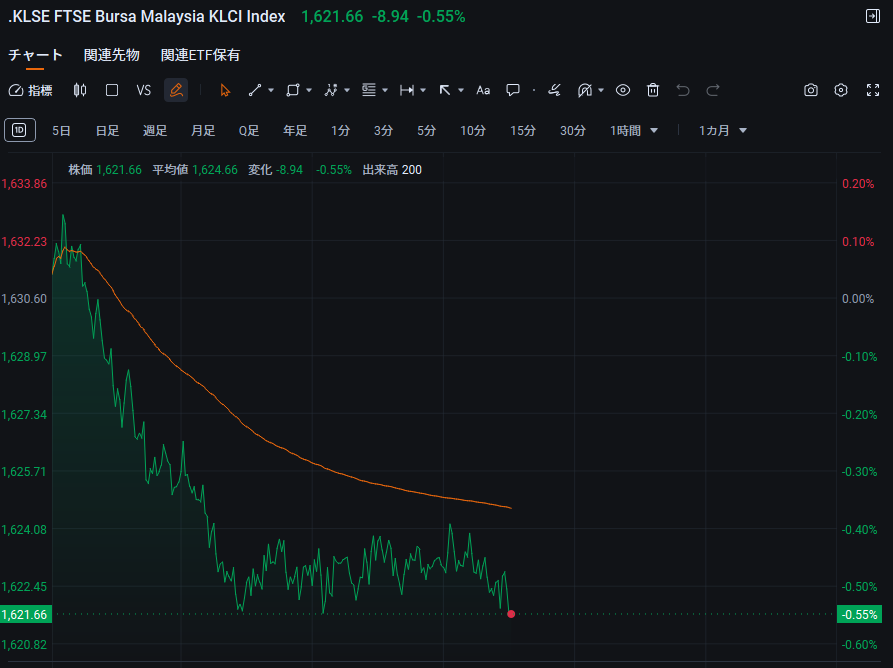Choose the 日足 daily timeframe
This screenshot has width=893, height=668.
tap(107, 130)
